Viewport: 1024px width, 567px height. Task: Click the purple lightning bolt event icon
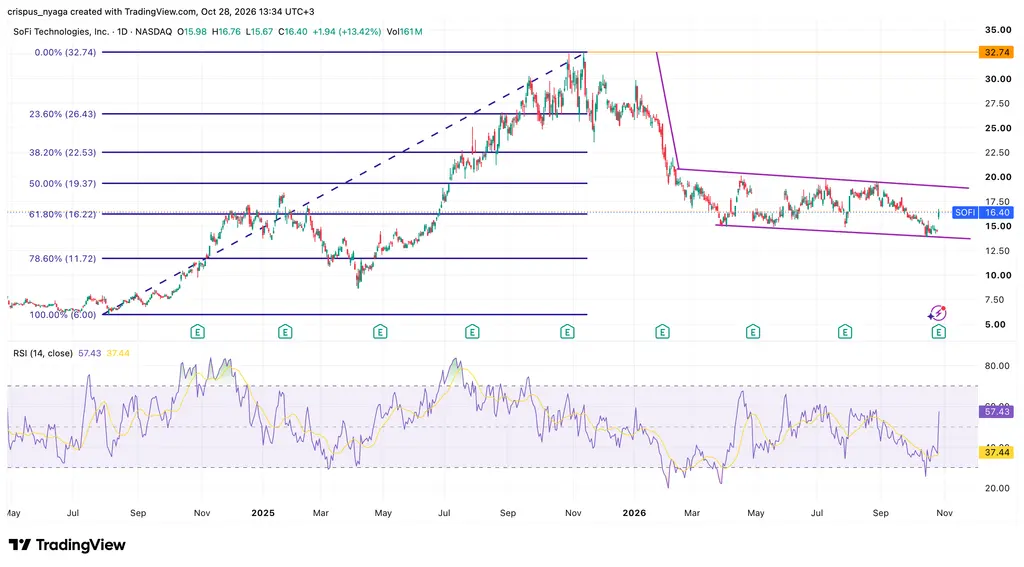937,313
